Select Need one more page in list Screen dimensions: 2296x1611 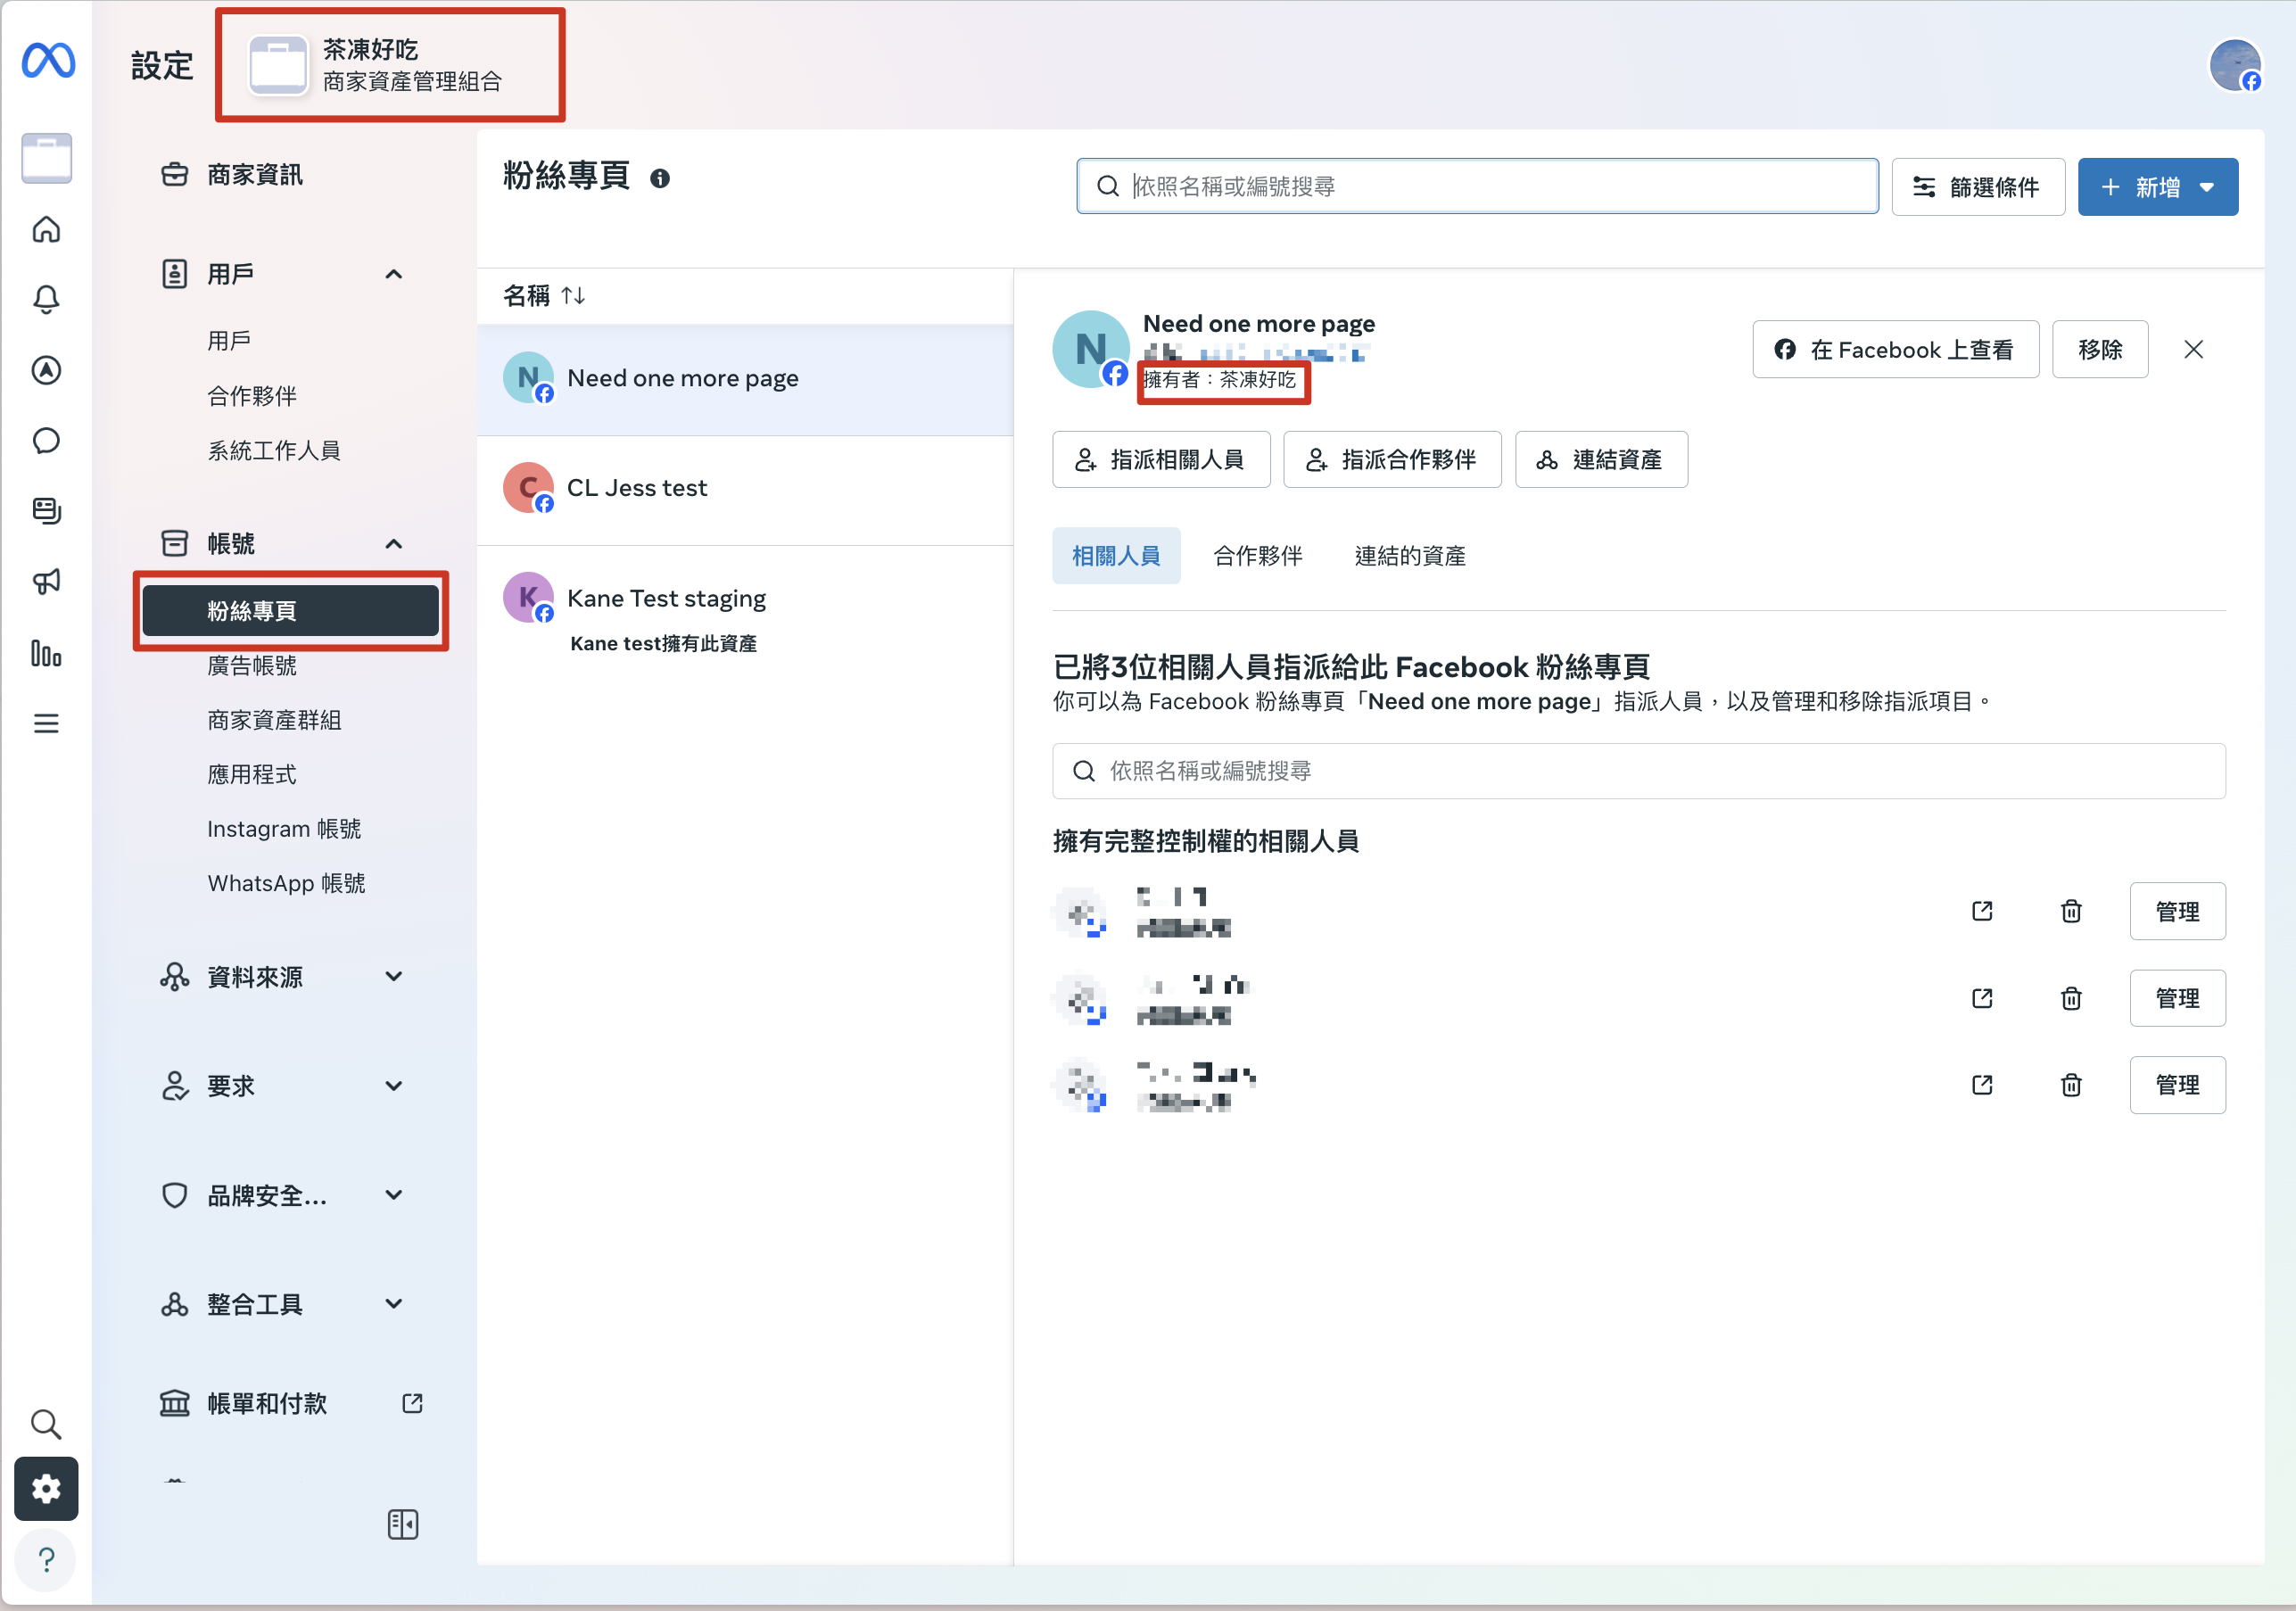coord(745,379)
